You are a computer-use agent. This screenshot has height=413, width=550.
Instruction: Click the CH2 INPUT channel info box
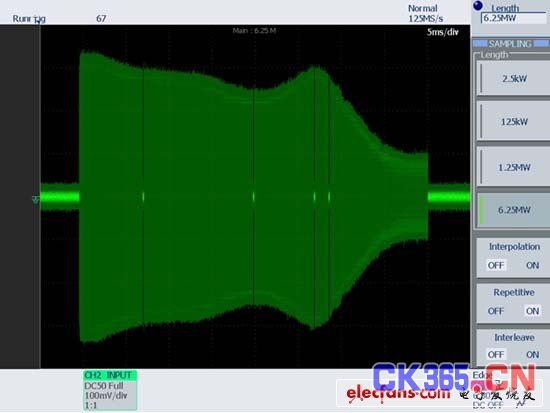(110, 390)
